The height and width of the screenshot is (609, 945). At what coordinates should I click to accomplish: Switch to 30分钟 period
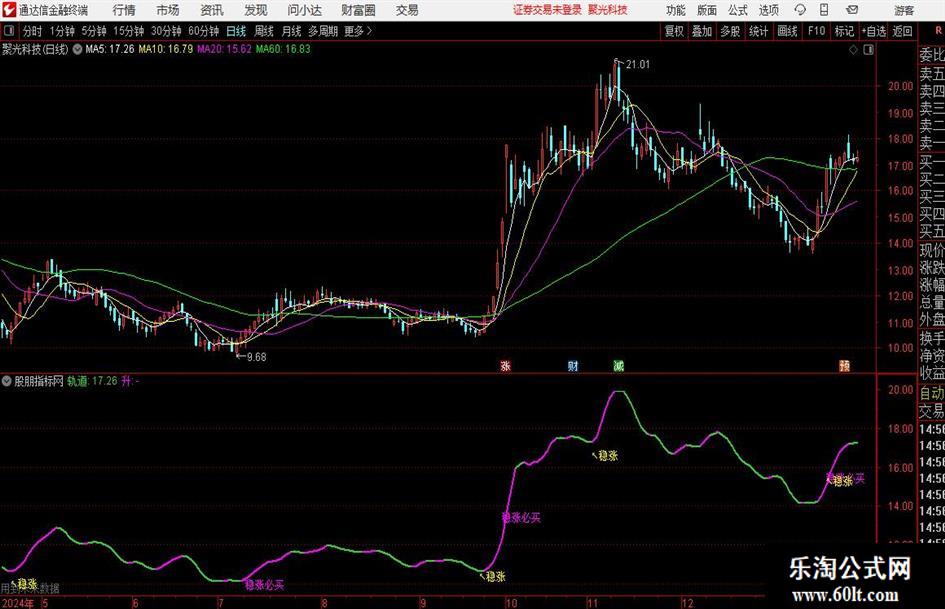[x=166, y=31]
